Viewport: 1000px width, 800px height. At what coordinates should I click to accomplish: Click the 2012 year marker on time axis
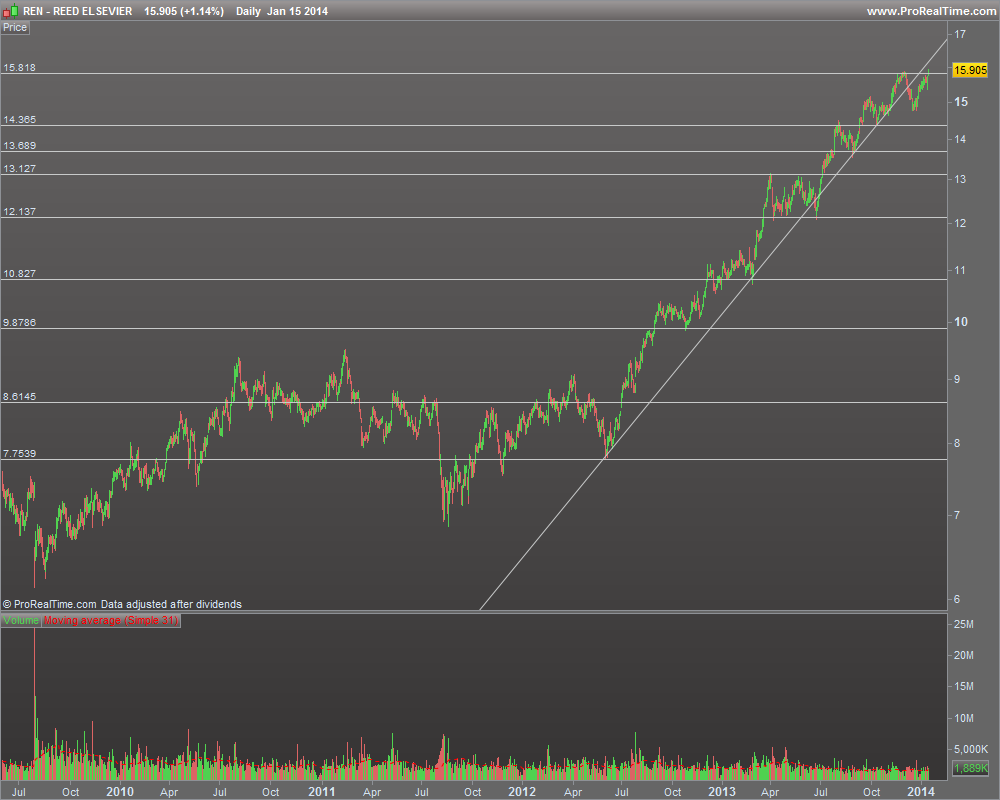522,792
